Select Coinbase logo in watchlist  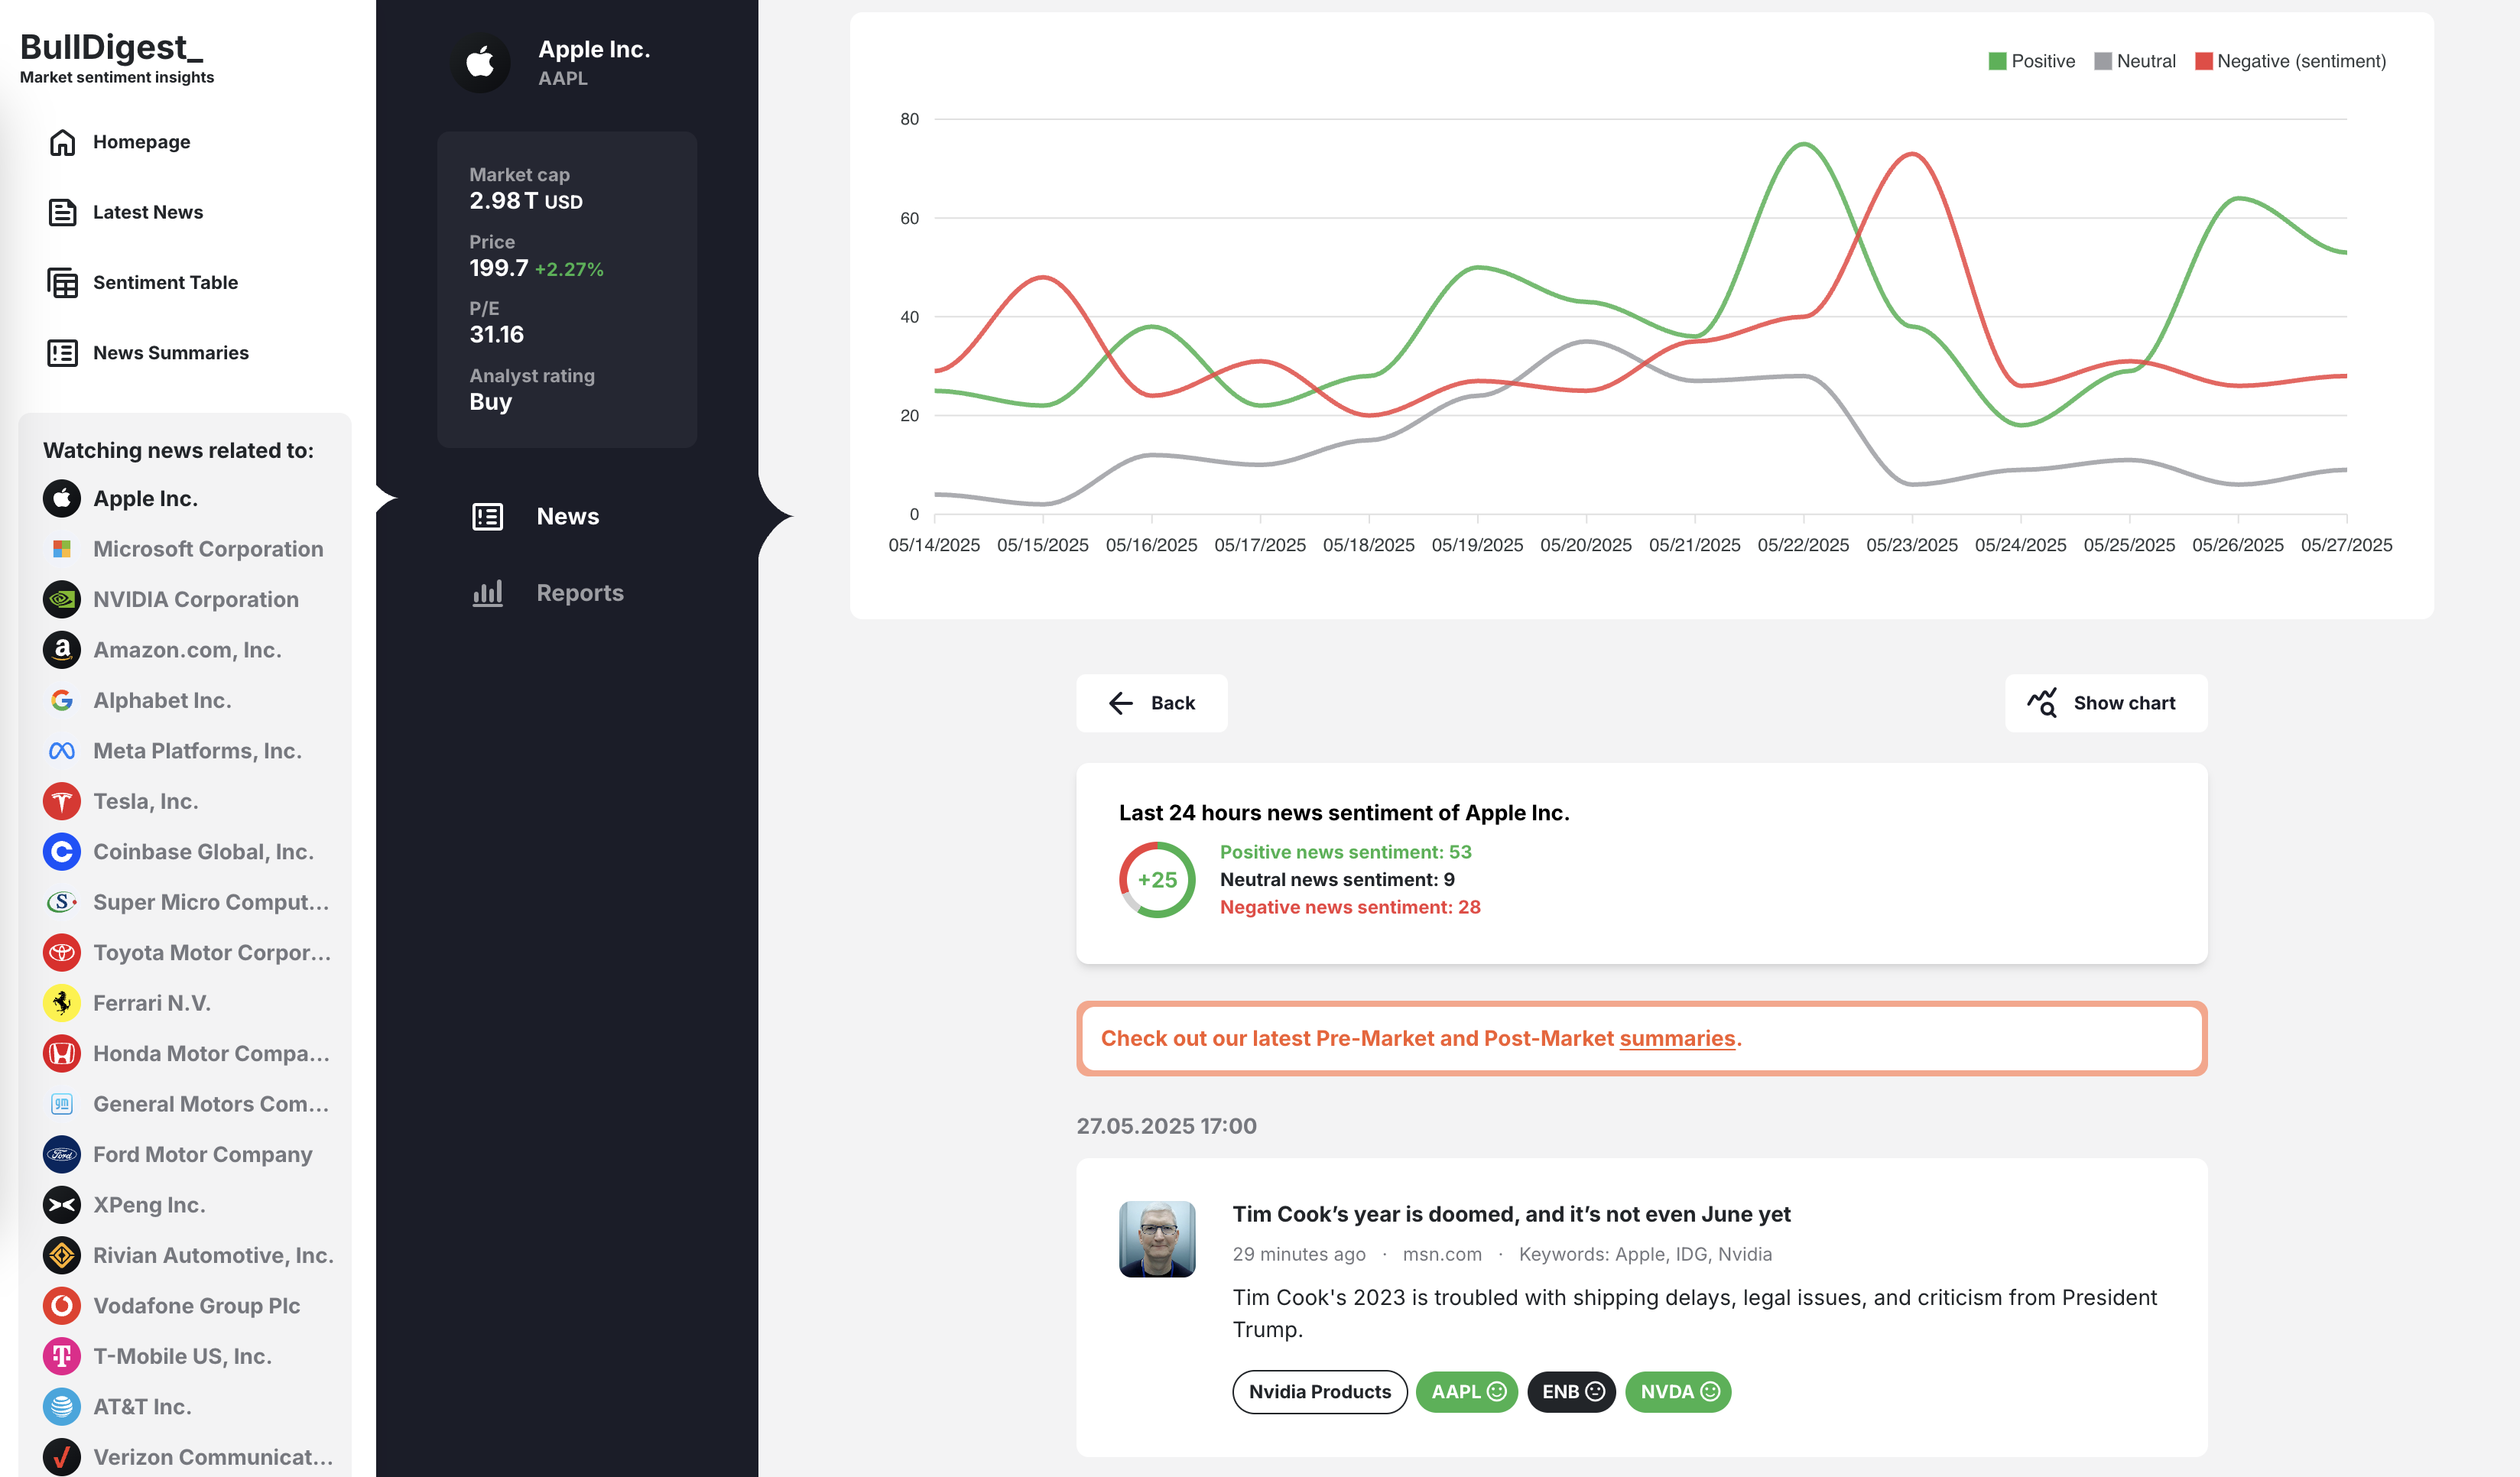pyautogui.click(x=62, y=851)
